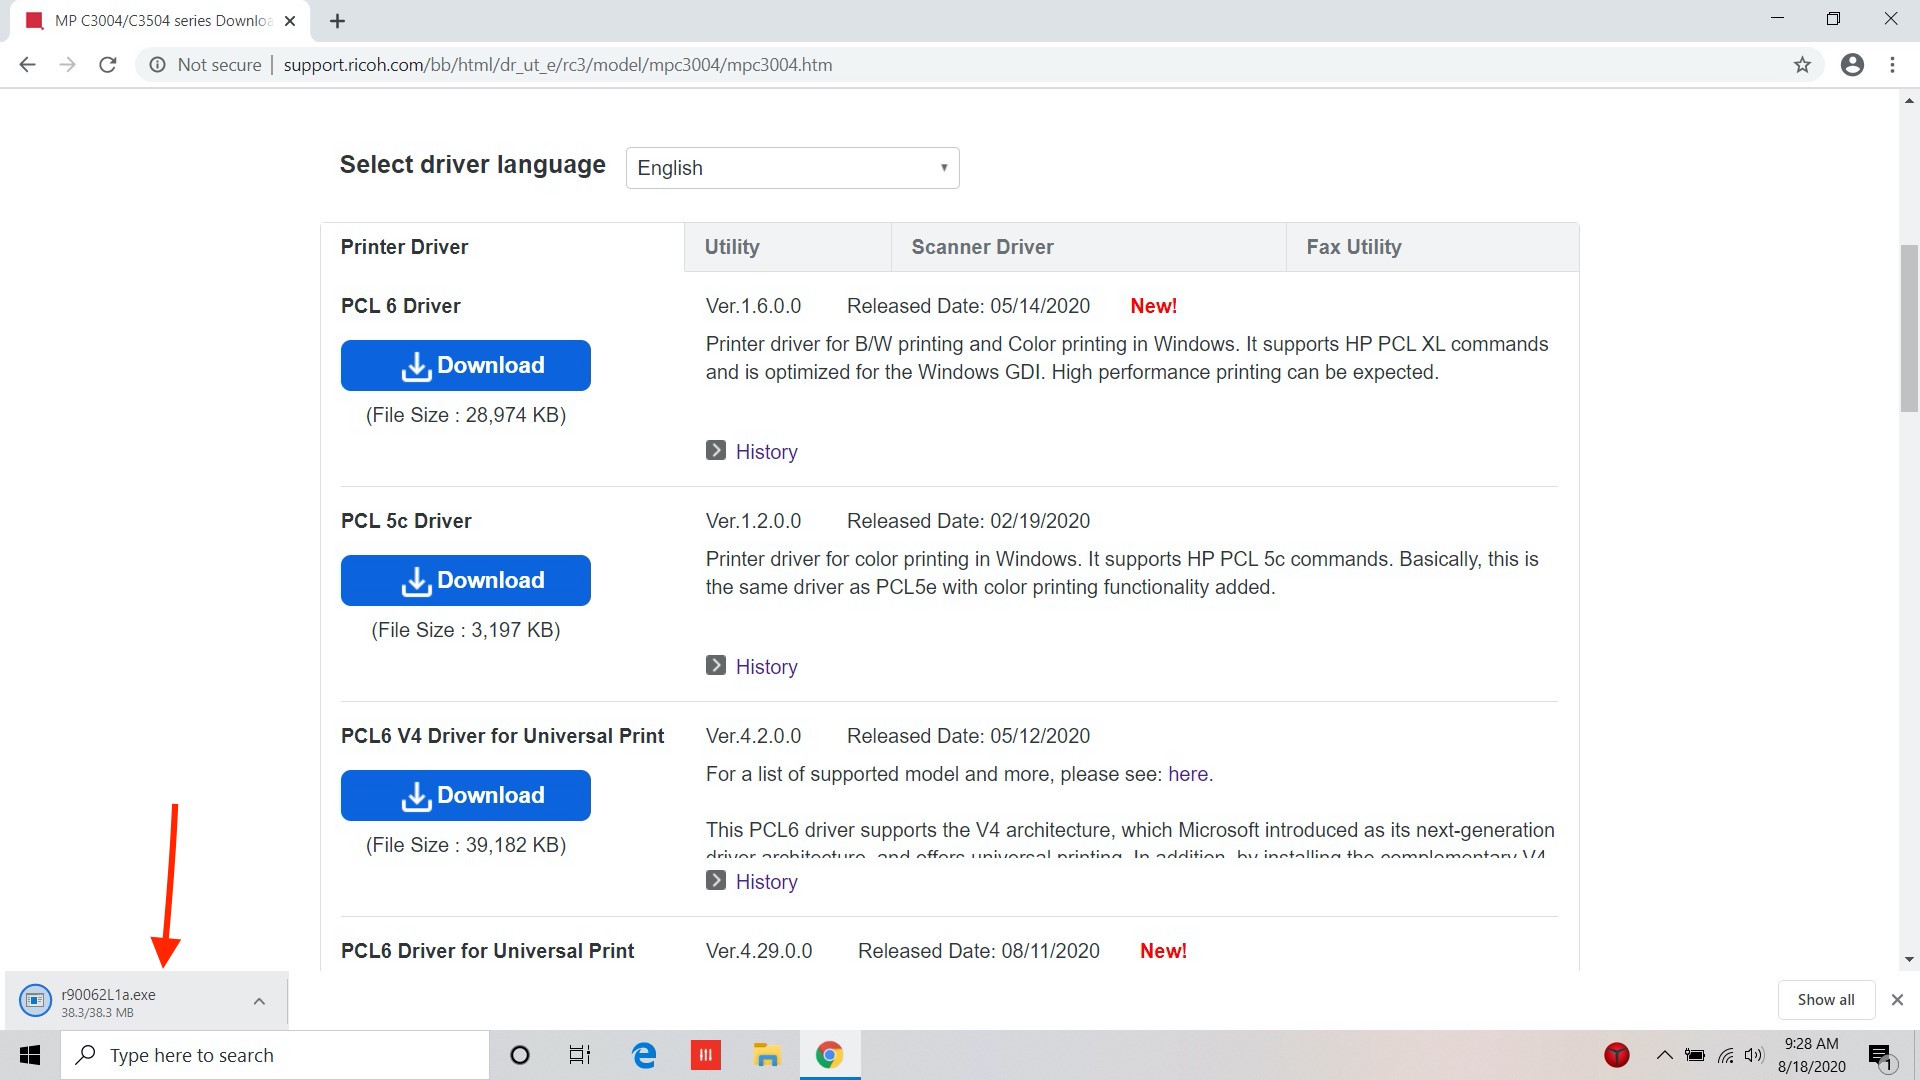Download the PCL 6 Driver
This screenshot has width=1920, height=1080.
[x=465, y=366]
